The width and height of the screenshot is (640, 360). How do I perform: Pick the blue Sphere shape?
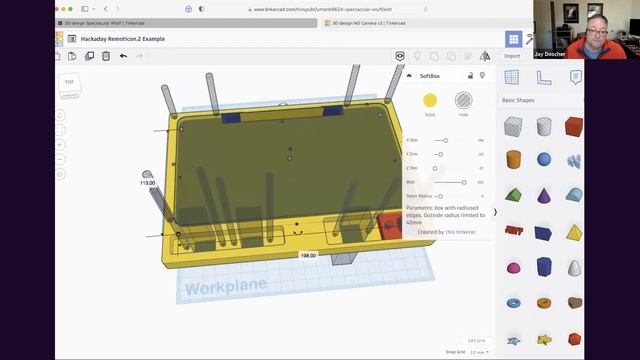point(544,159)
